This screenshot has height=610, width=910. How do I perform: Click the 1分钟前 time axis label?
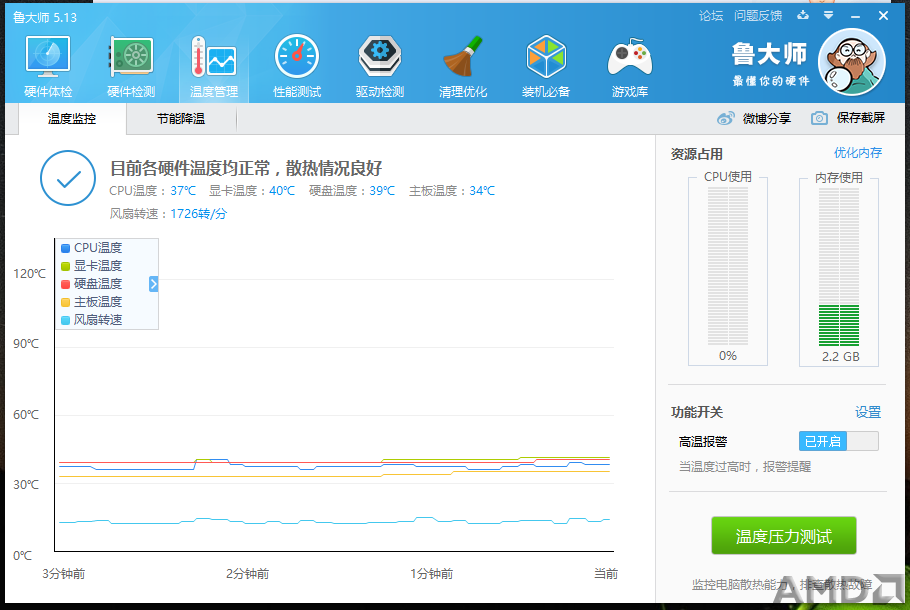(x=431, y=573)
